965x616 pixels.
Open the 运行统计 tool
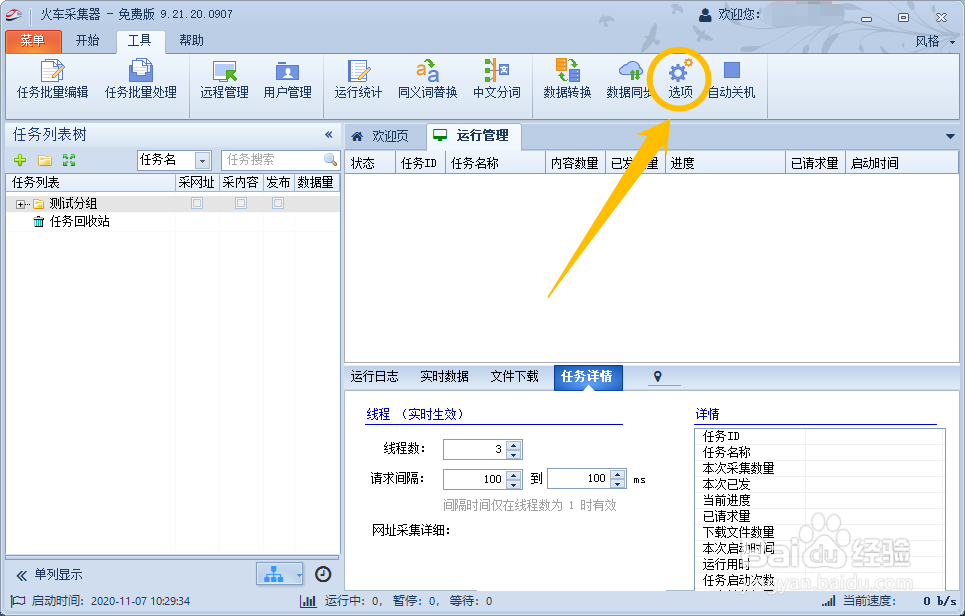(x=358, y=80)
